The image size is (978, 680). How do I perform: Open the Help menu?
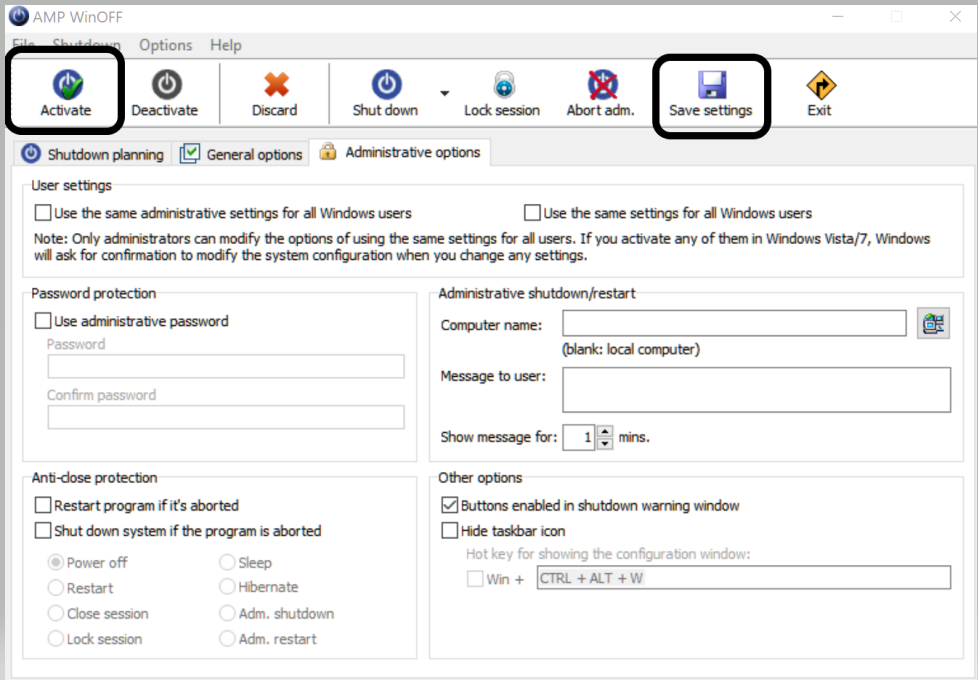tap(225, 45)
